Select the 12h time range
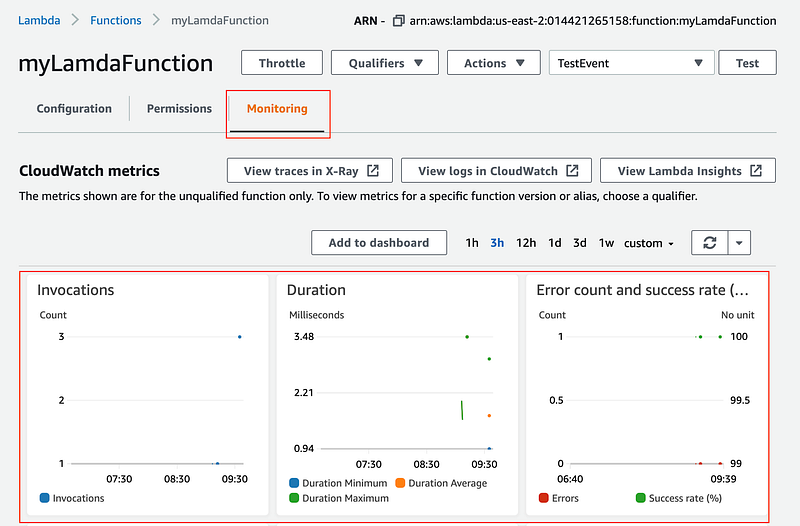 click(x=526, y=243)
